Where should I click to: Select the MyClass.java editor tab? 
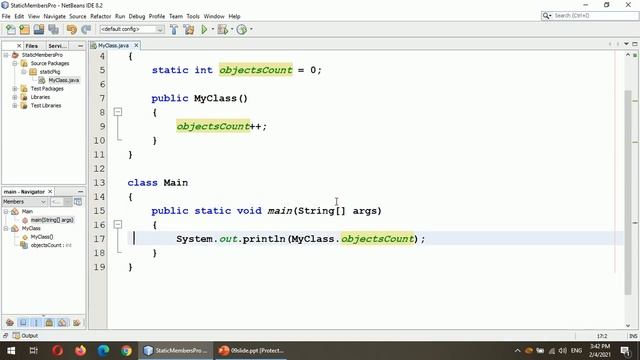[x=113, y=45]
